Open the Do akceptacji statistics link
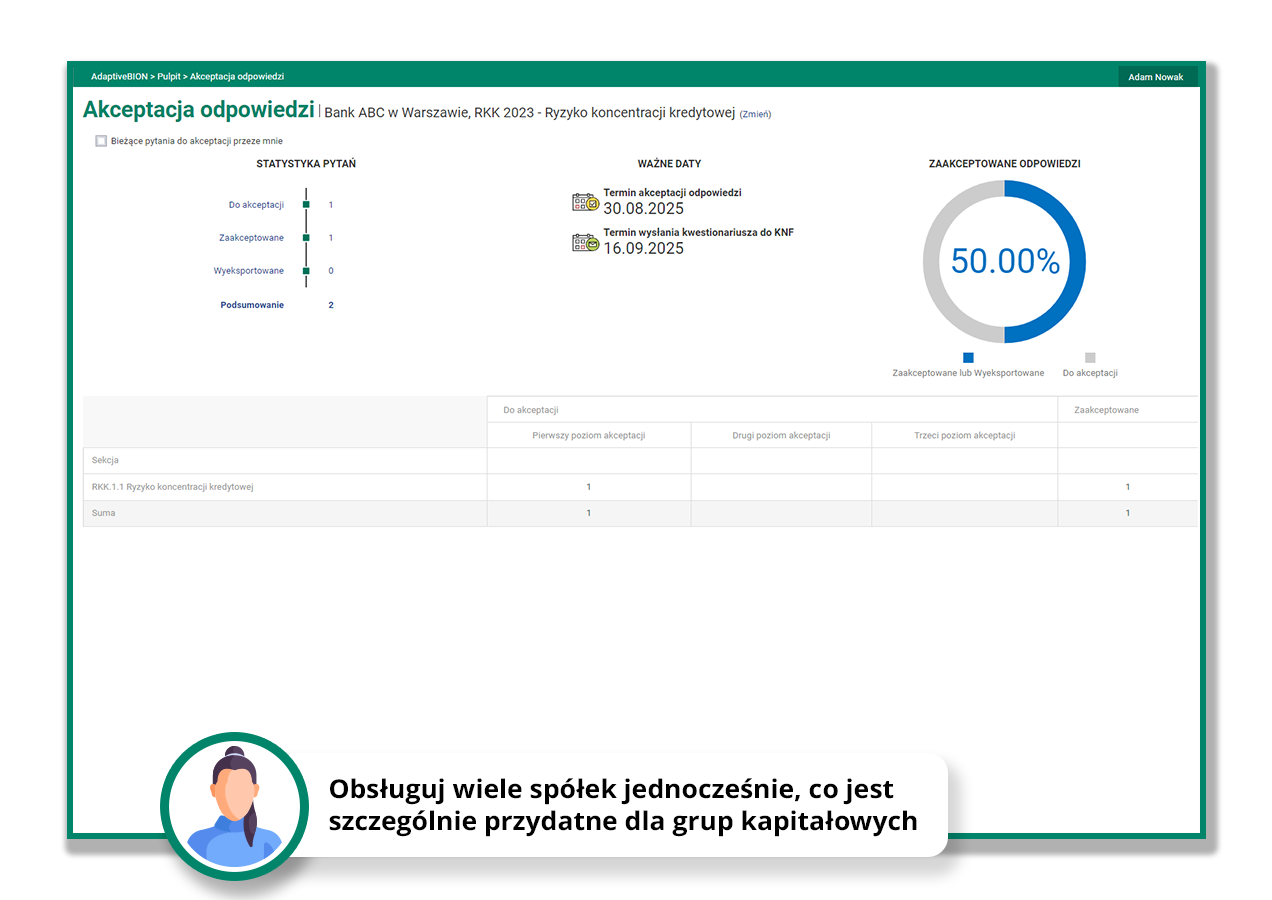The height and width of the screenshot is (900, 1272). [256, 205]
